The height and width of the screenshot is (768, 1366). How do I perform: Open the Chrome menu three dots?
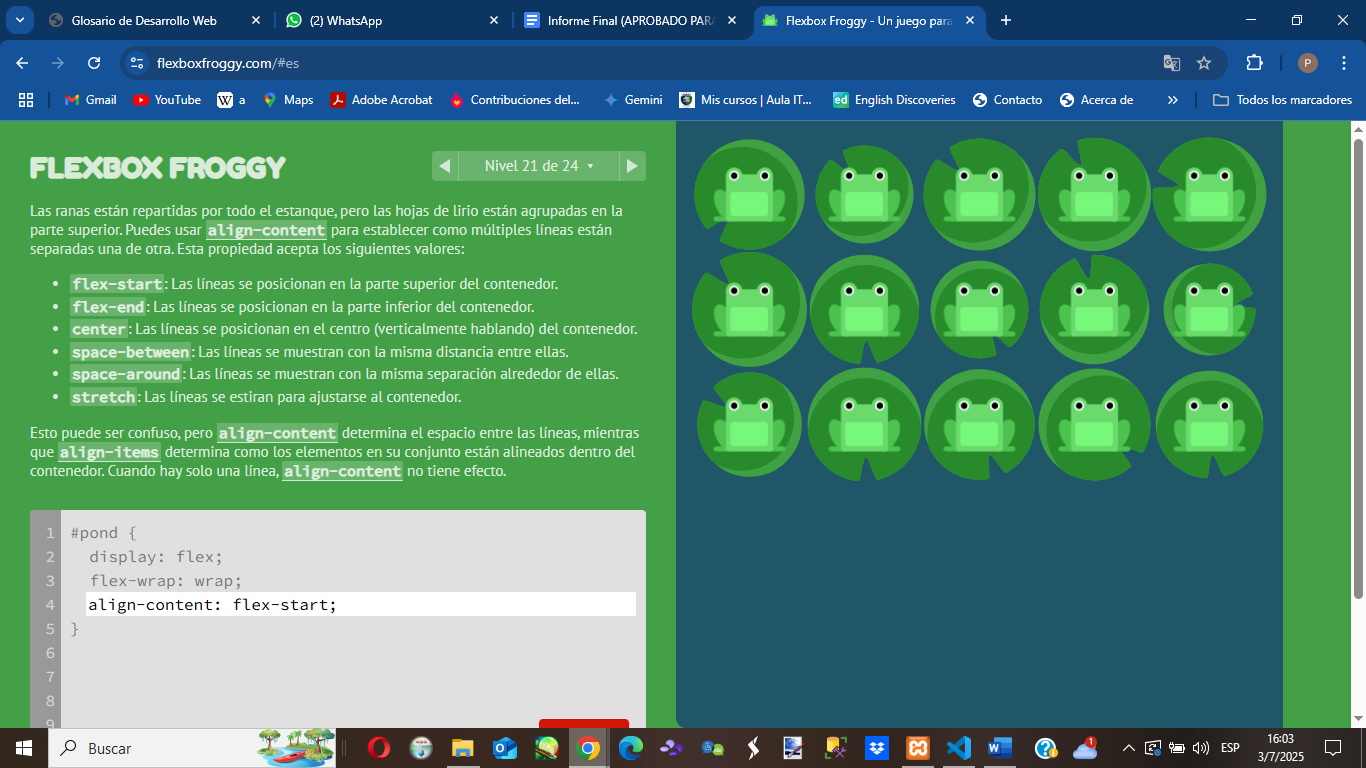pos(1344,63)
